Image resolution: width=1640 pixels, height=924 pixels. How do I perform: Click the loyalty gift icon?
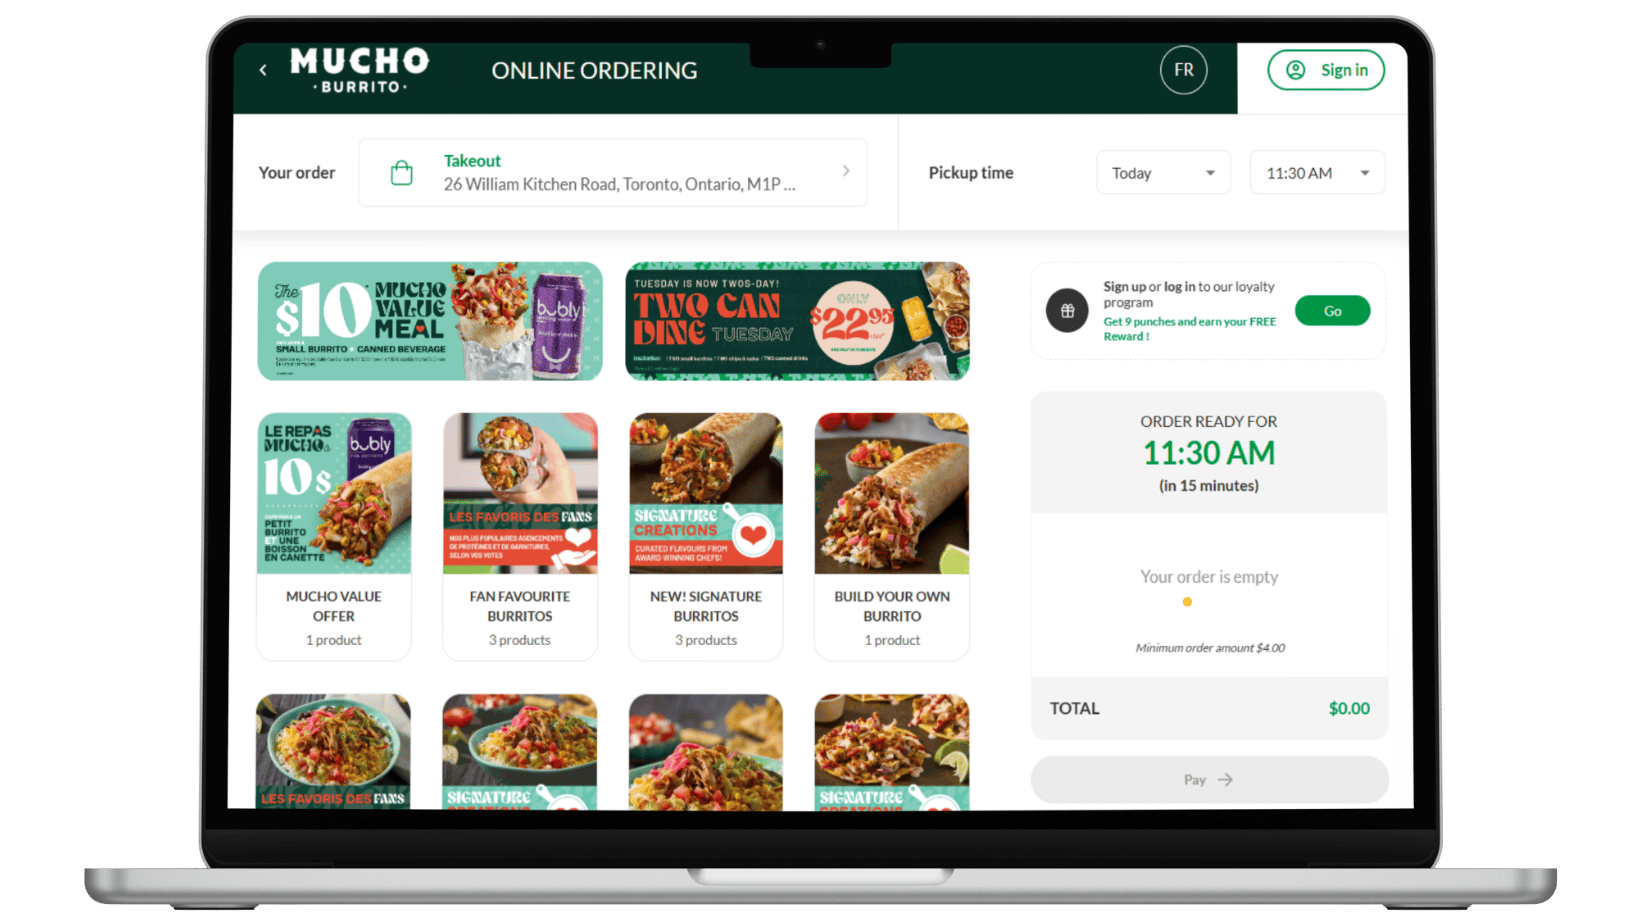coord(1067,311)
